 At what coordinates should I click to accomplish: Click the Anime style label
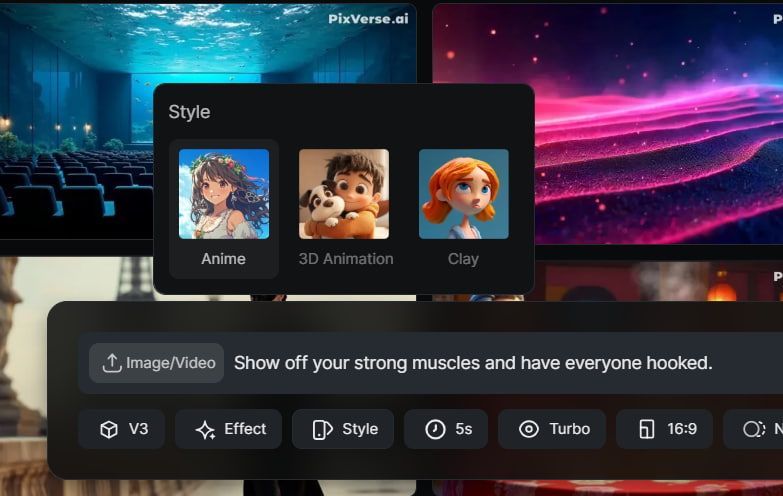(224, 259)
